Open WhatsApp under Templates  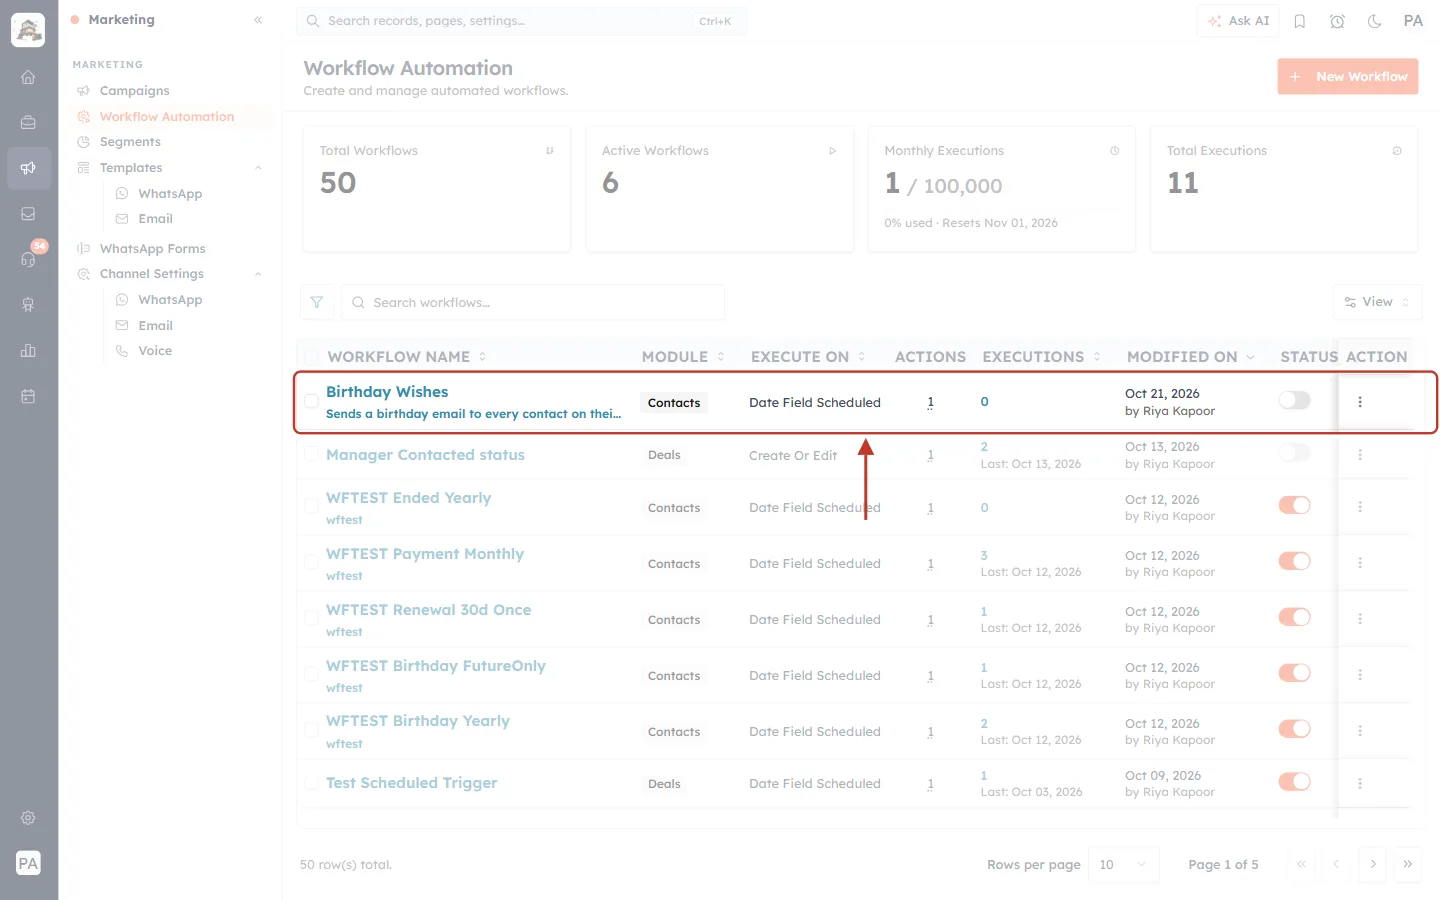point(170,194)
